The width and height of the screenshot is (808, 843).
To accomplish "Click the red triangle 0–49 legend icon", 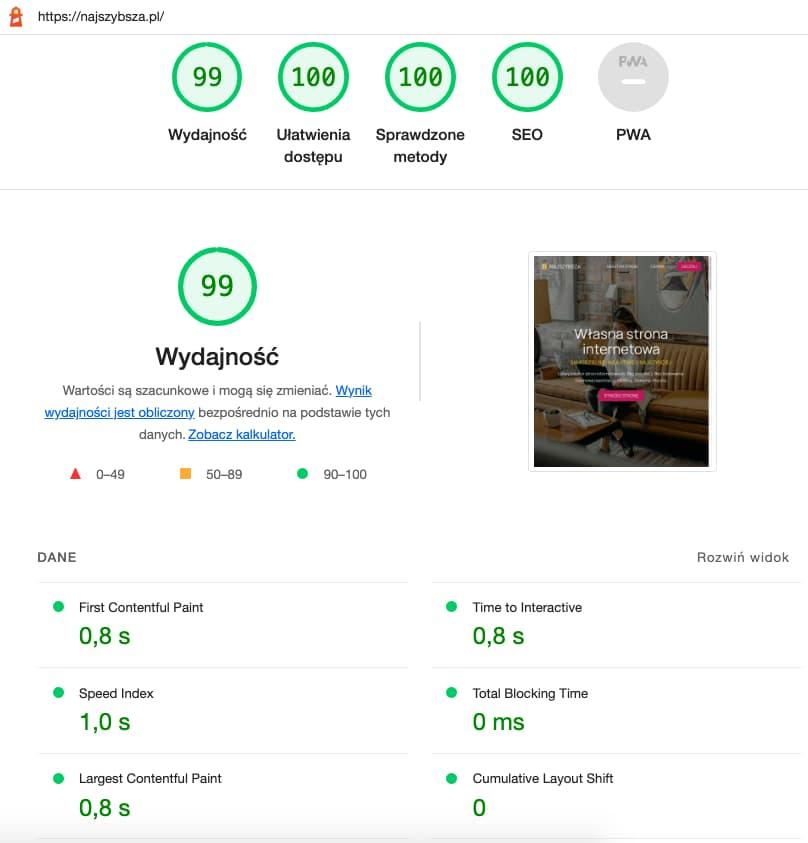I will click(x=77, y=474).
